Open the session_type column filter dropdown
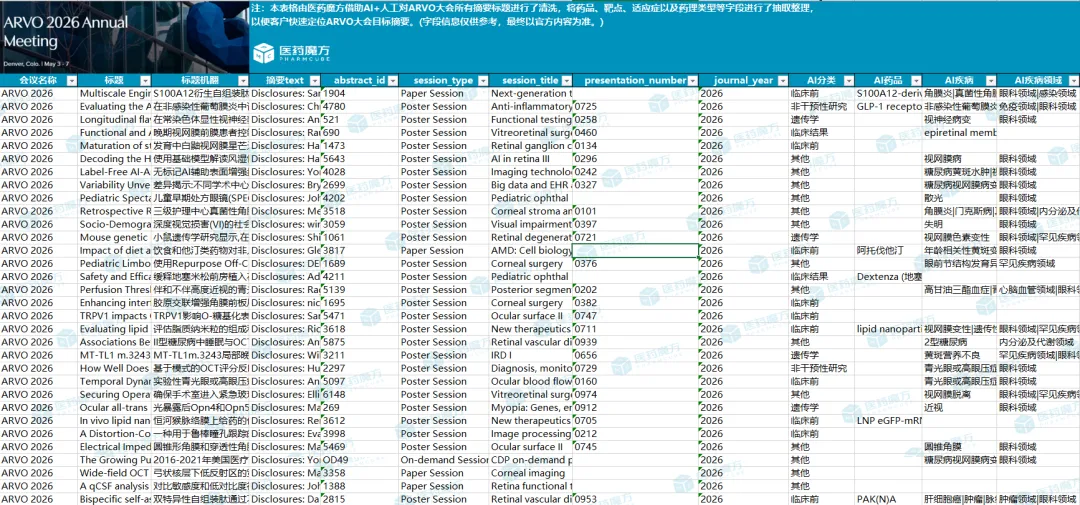This screenshot has width=1080, height=505. (x=482, y=81)
